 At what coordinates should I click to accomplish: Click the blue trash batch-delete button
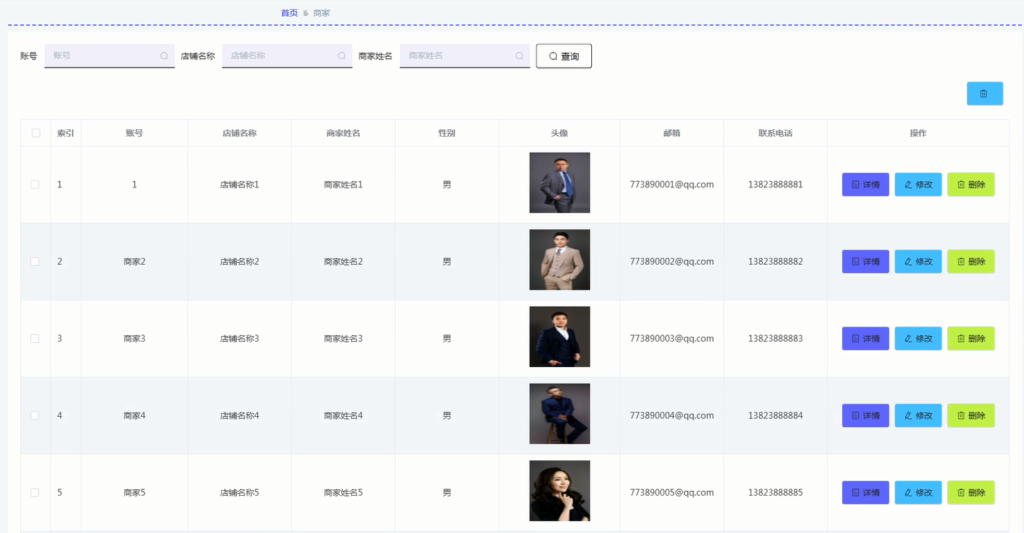tap(984, 93)
